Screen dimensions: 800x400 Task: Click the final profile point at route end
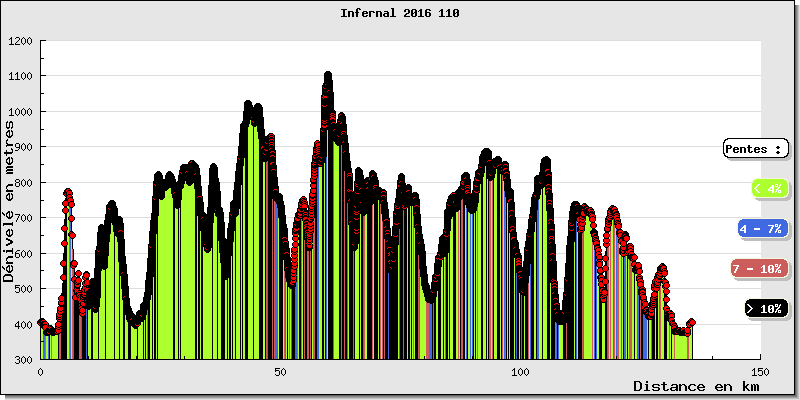[x=691, y=322]
